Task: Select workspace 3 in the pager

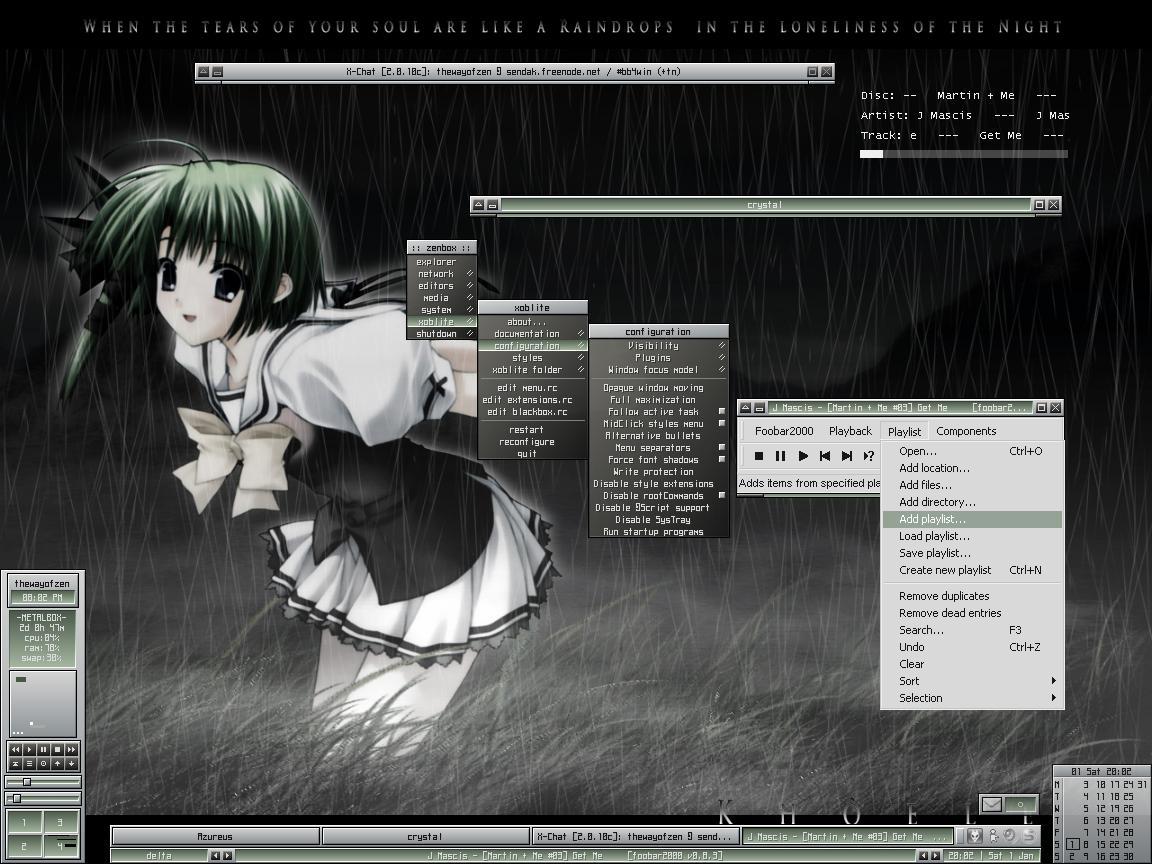Action: pos(61,821)
